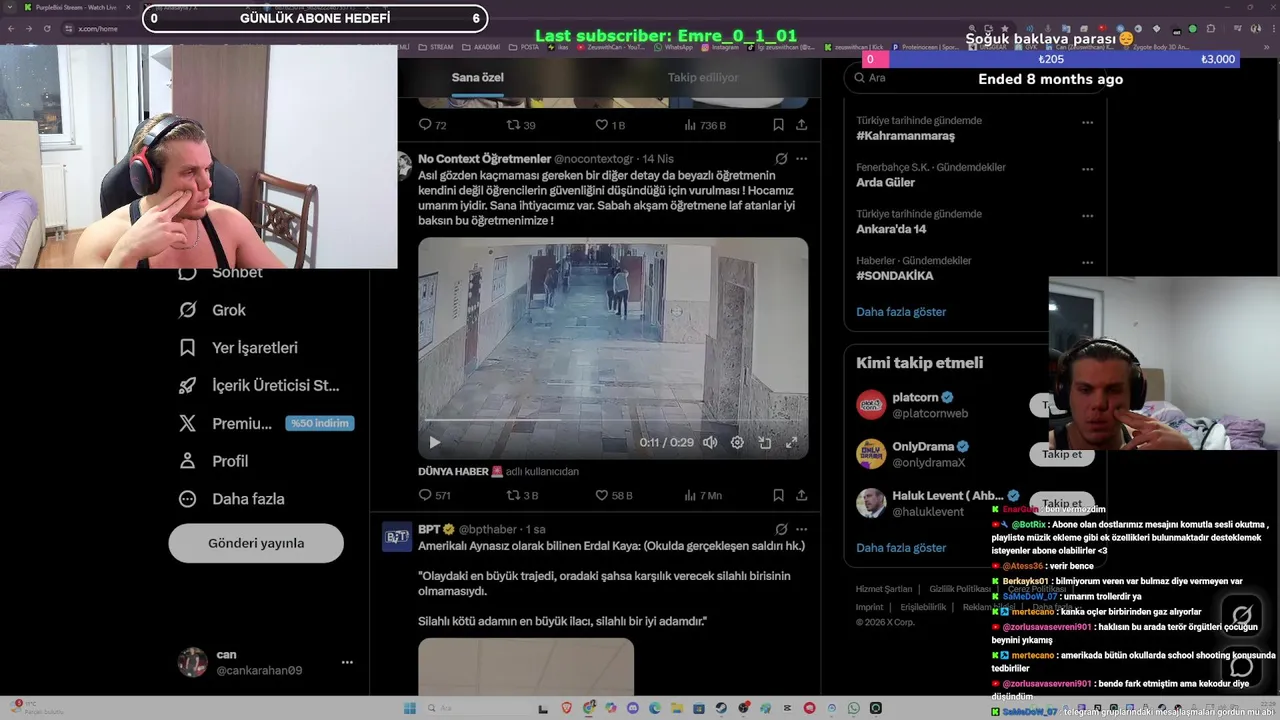
Task: Open Grok from the left sidebar
Action: point(212,310)
